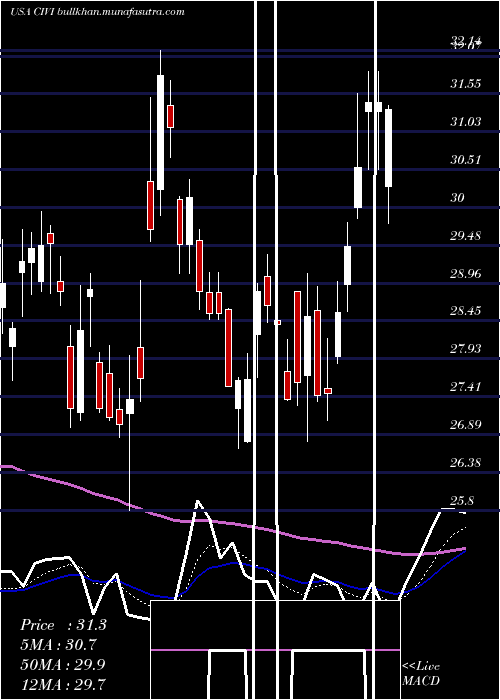Click the bullkhan.munafasutra.com watermark text
This screenshot has width=500, height=700.
[121, 12]
